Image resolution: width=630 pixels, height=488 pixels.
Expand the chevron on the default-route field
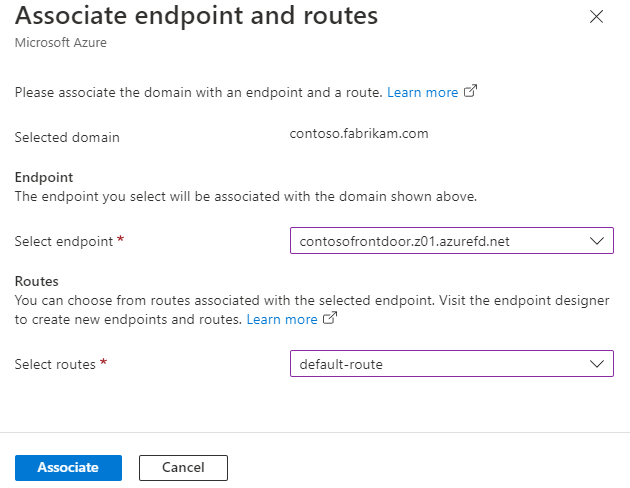pos(597,364)
